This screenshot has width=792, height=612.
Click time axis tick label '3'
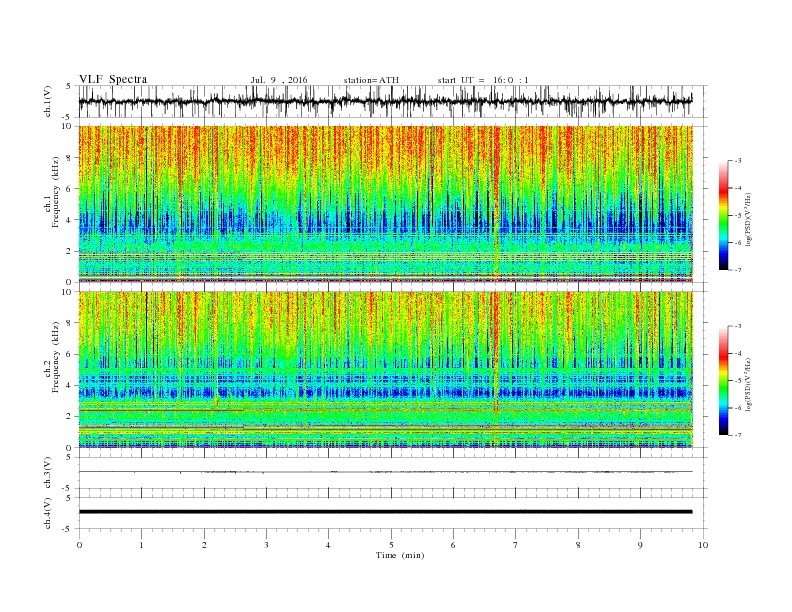(266, 545)
